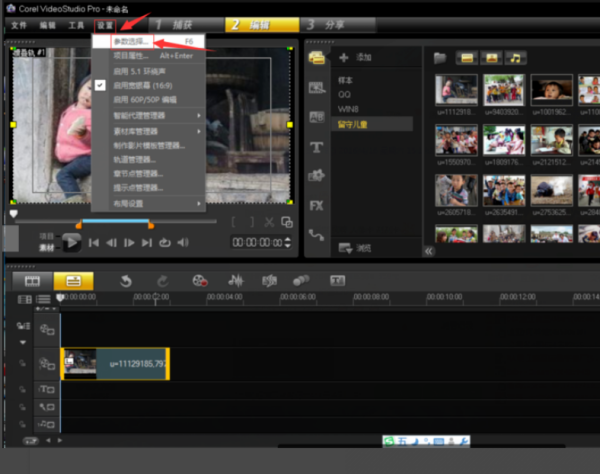Screen dimensions: 600x474
Task: Expand 智能代理管理器 submenu
Action: 157,116
